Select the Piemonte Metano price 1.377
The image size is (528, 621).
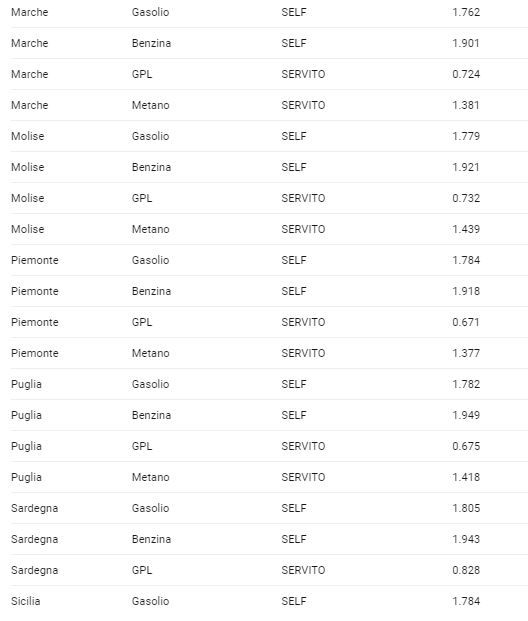point(466,353)
